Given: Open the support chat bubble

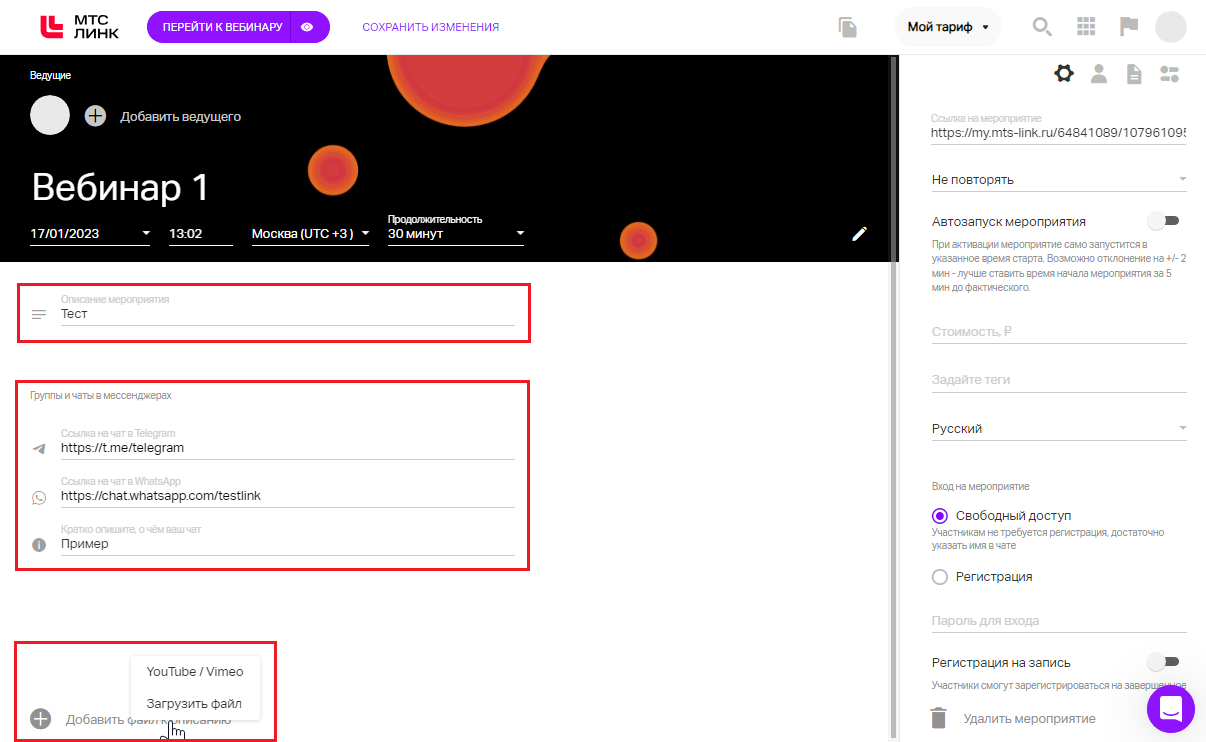Looking at the screenshot, I should 1171,710.
